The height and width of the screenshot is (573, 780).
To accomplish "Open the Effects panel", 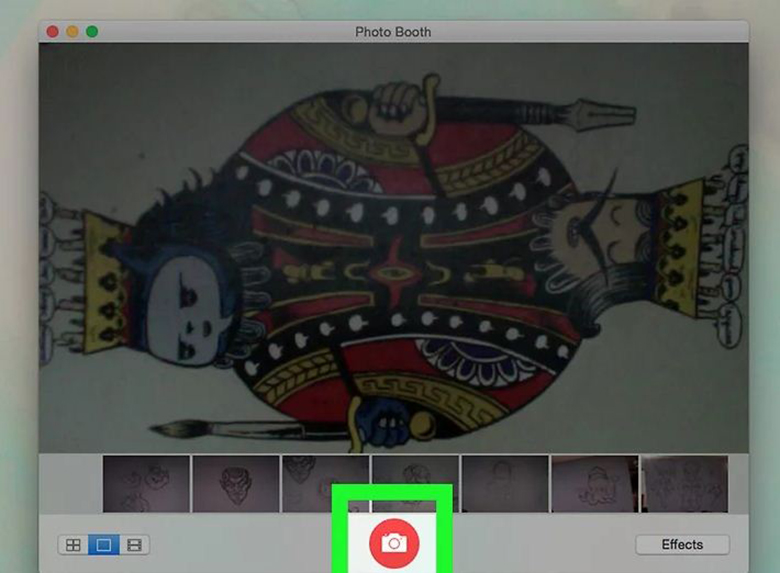I will click(682, 545).
